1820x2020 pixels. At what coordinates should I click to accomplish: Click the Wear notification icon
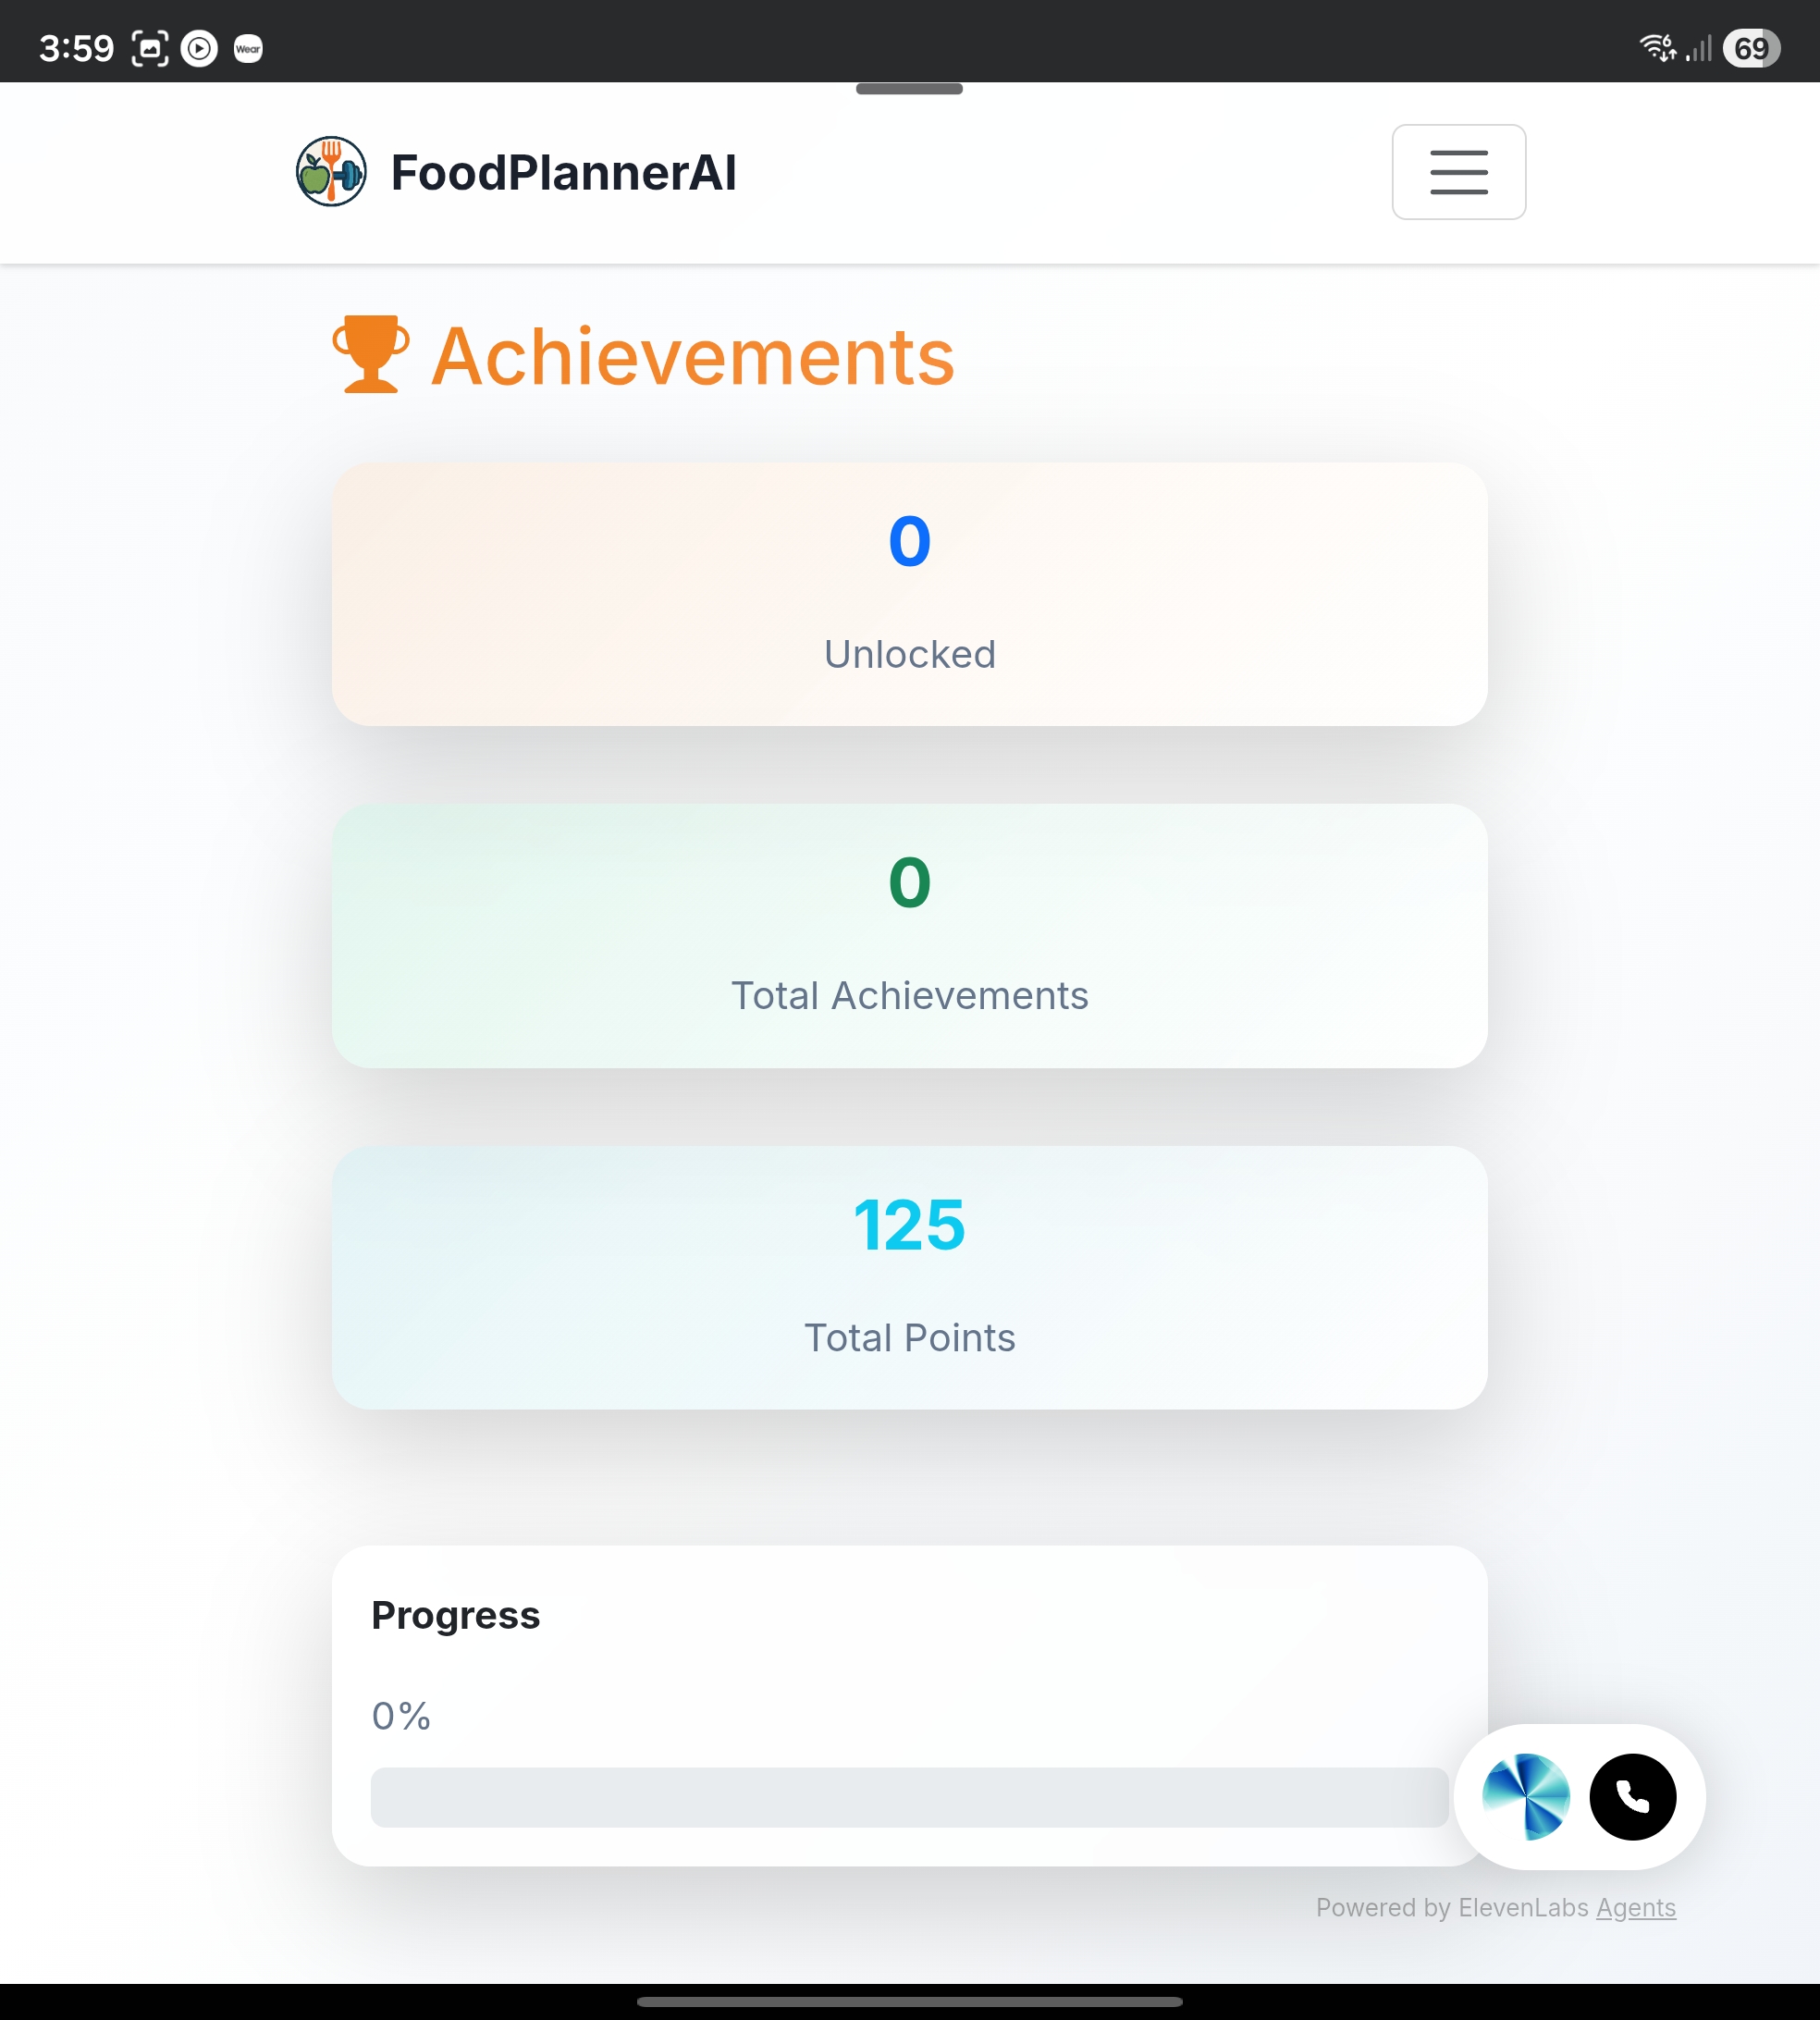(x=247, y=48)
